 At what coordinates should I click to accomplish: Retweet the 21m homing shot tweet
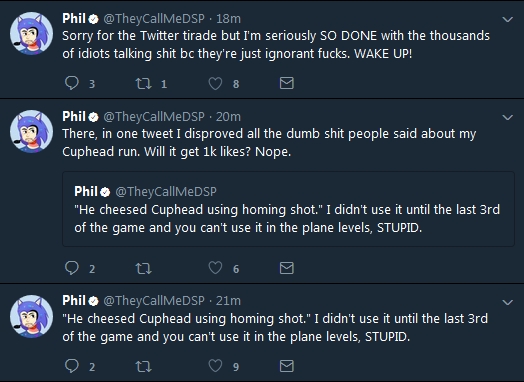(143, 367)
